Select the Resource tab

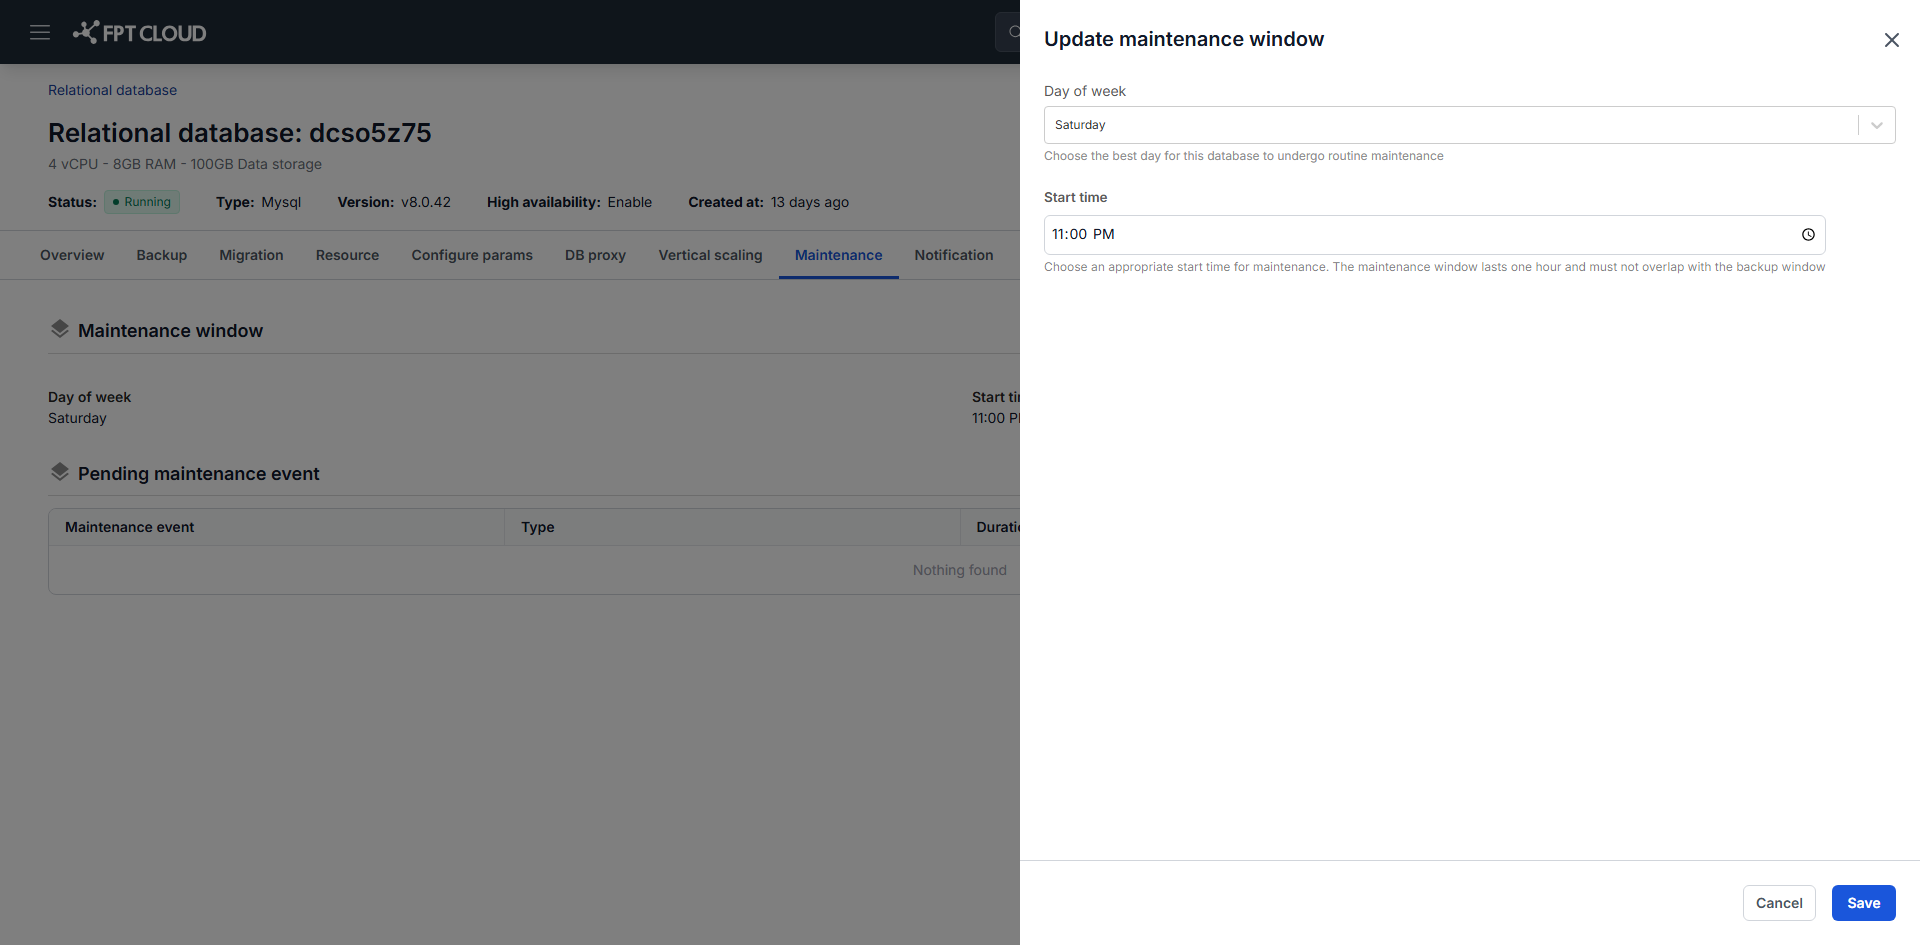click(x=347, y=255)
